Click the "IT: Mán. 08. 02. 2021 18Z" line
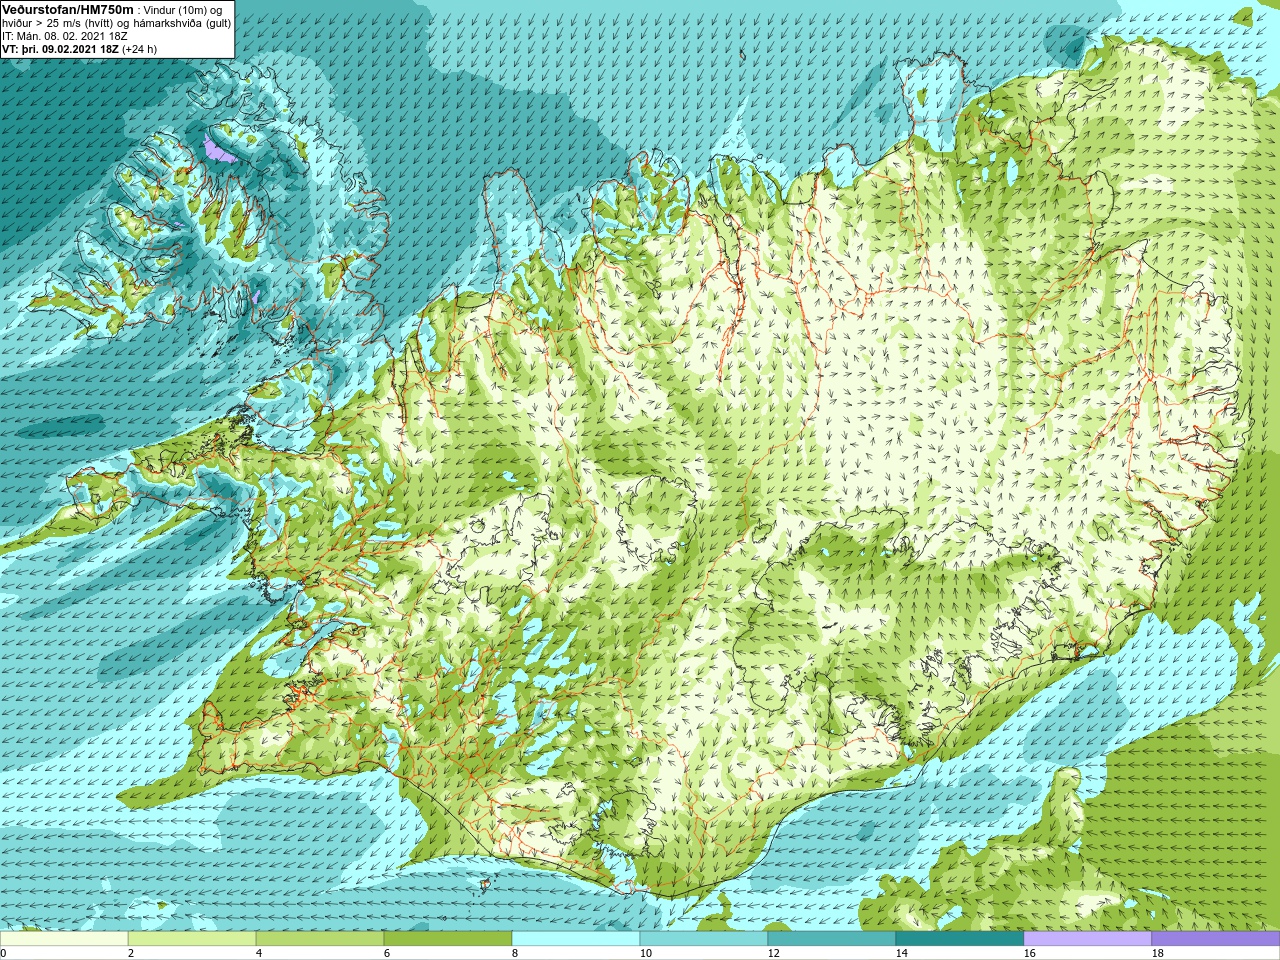This screenshot has height=960, width=1280. click(x=64, y=36)
